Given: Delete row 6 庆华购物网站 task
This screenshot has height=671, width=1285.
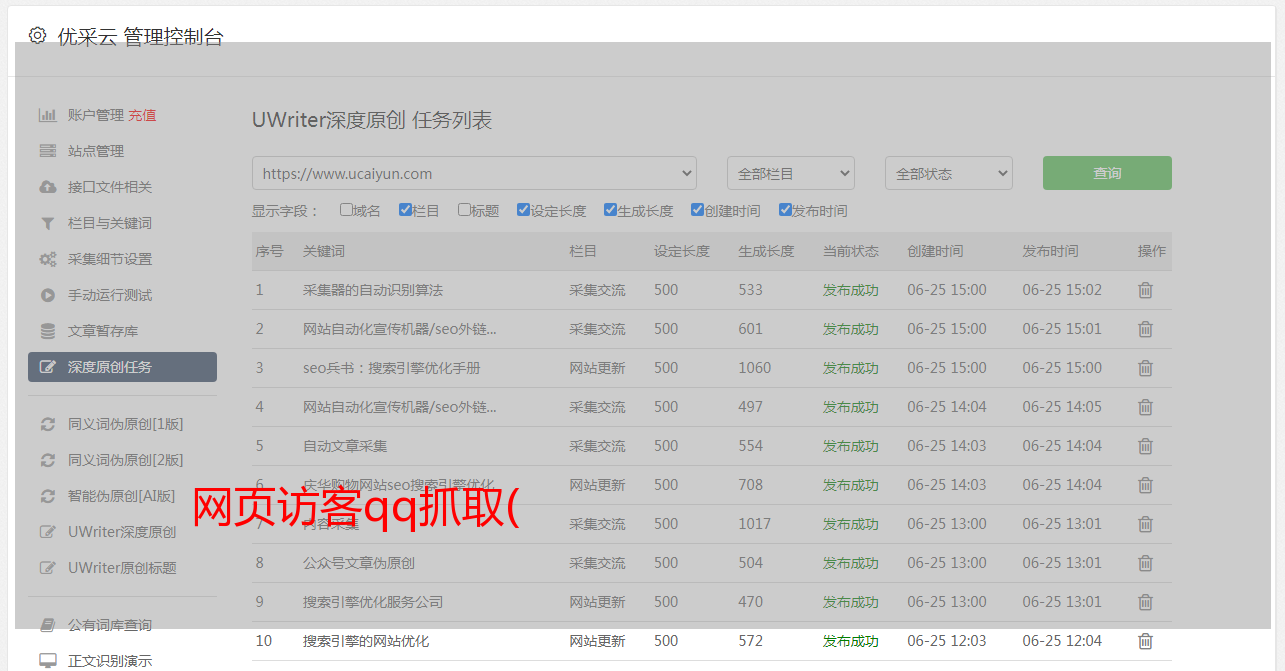Looking at the screenshot, I should click(x=1146, y=485).
